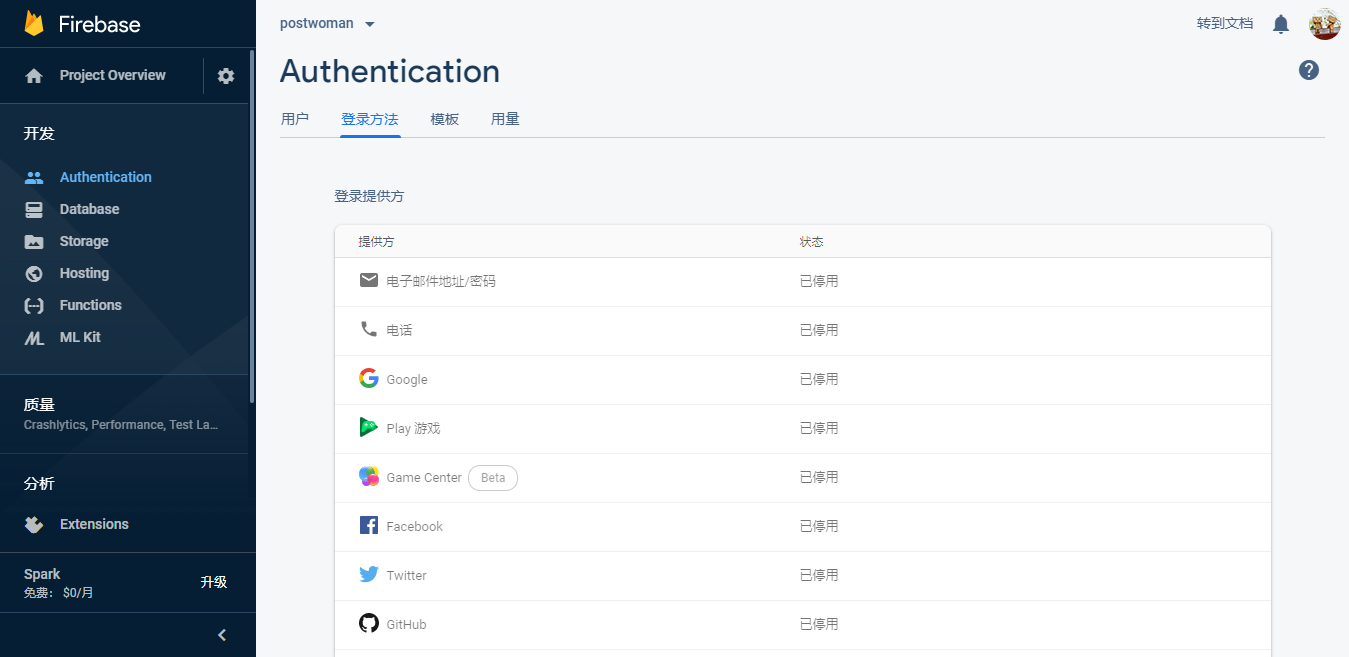The image size is (1349, 657).
Task: Click the 已停用 status for GitHub
Action: click(x=819, y=624)
